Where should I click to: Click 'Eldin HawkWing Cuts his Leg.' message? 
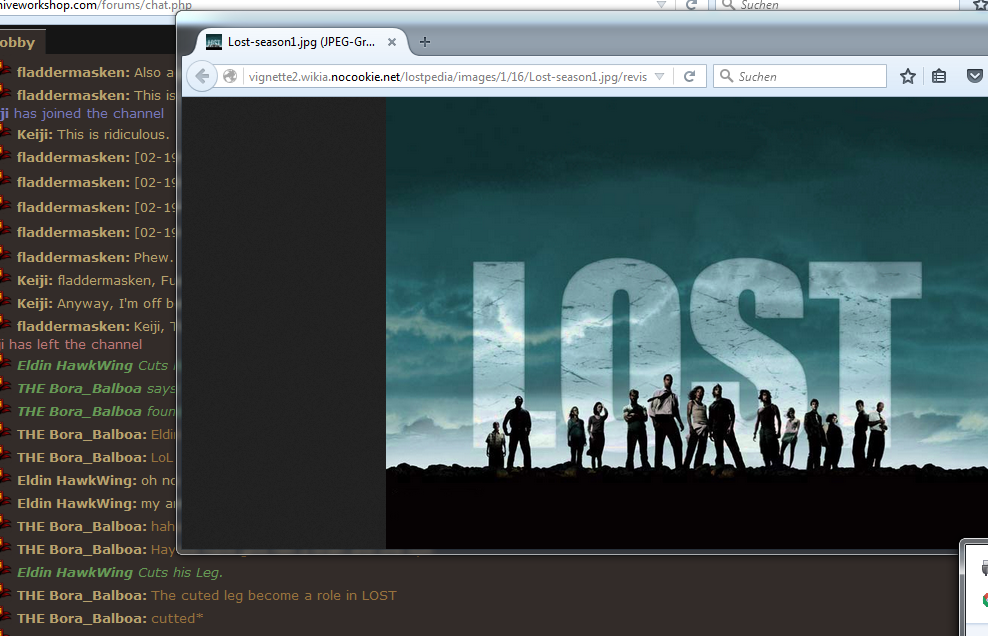pyautogui.click(x=120, y=572)
